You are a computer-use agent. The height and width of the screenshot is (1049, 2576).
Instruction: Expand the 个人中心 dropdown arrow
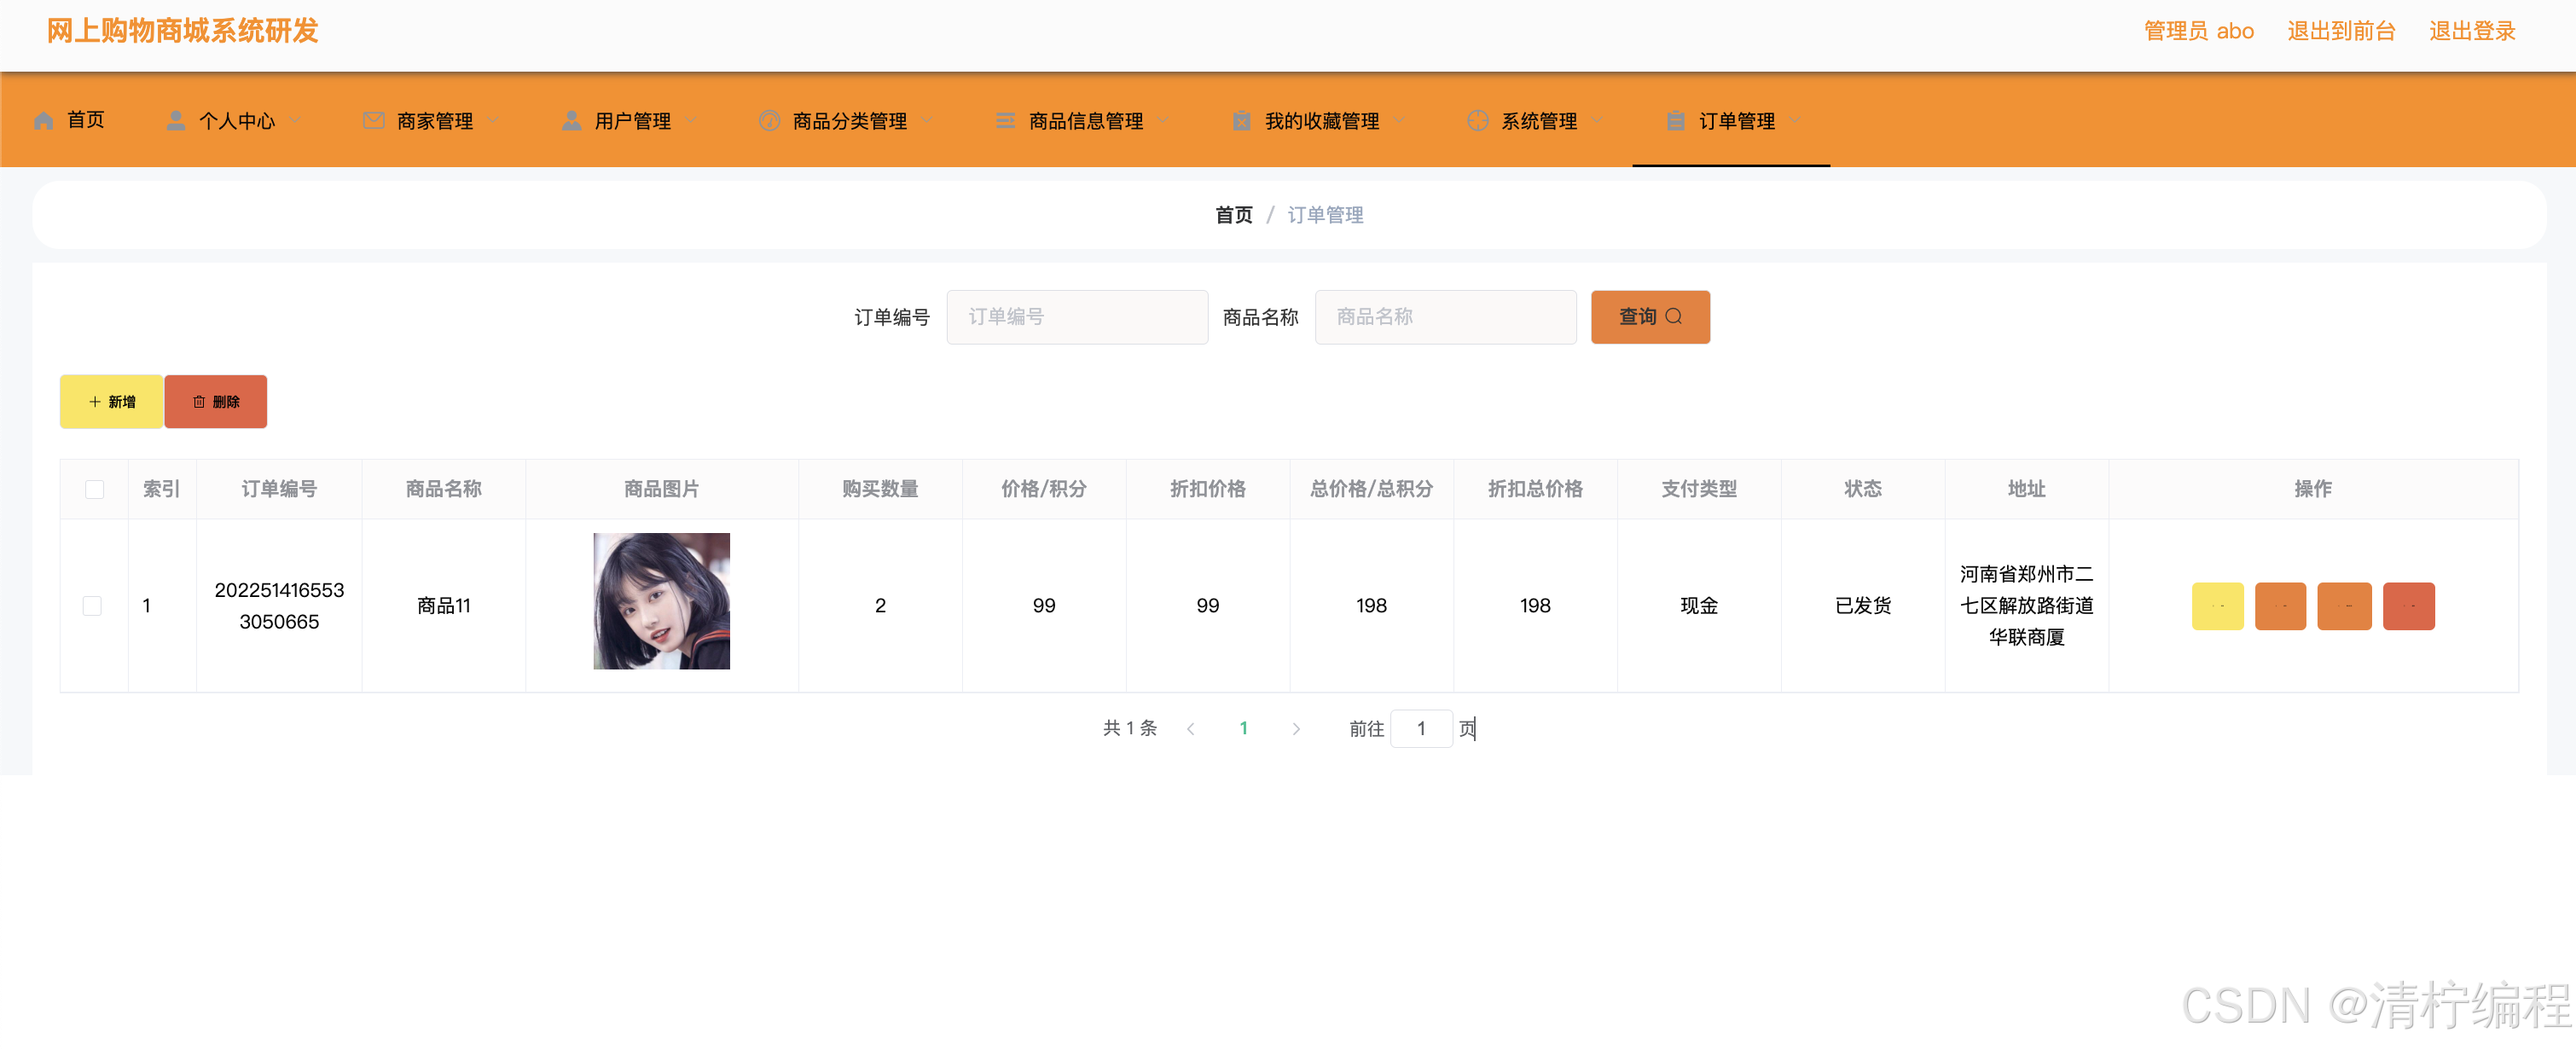point(296,121)
